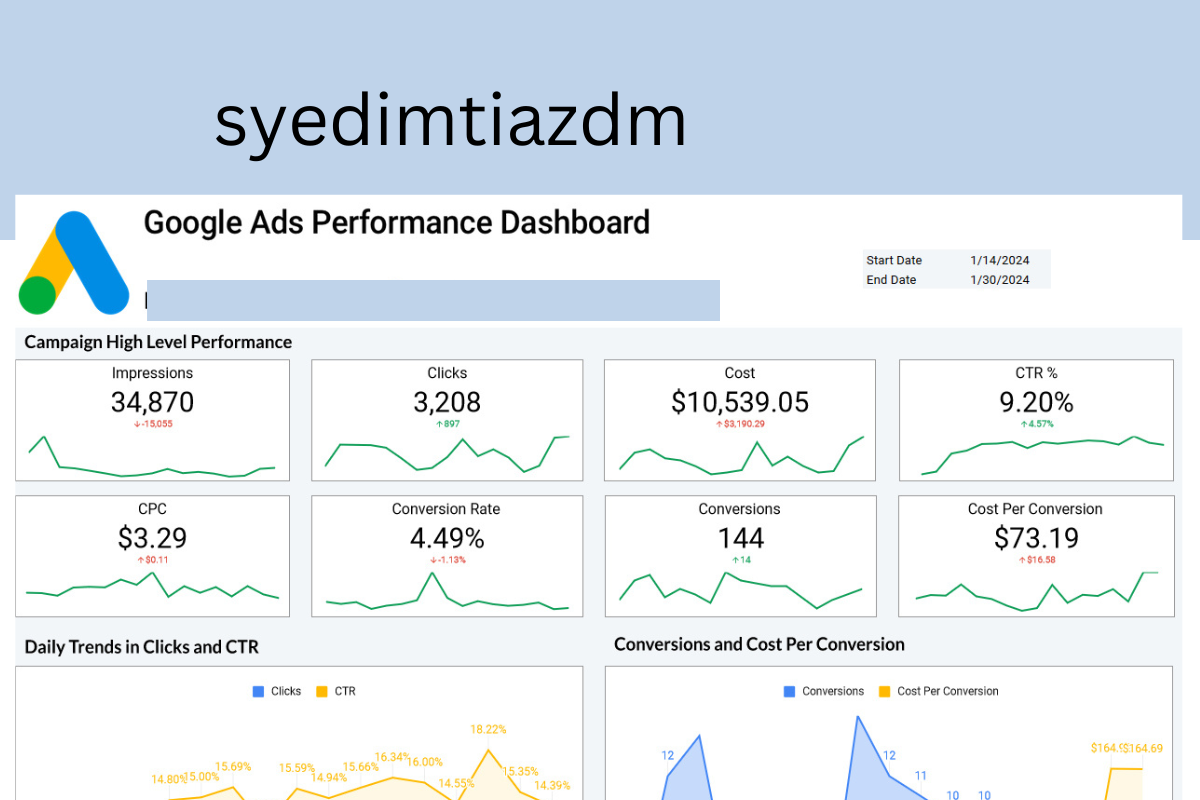Toggle the CTR series legend label
This screenshot has width=1200, height=800.
click(345, 691)
